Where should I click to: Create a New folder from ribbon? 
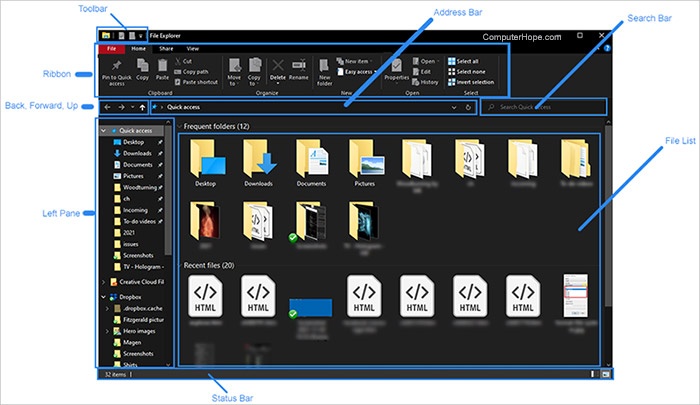tap(325, 72)
